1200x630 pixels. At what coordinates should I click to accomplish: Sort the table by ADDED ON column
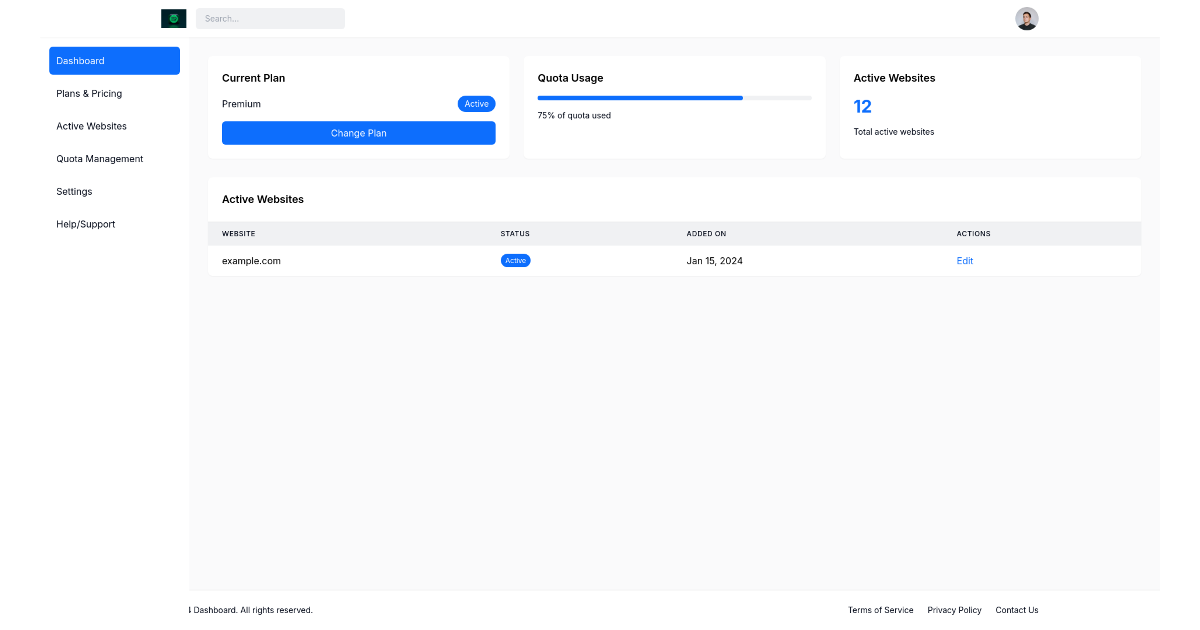pos(706,233)
